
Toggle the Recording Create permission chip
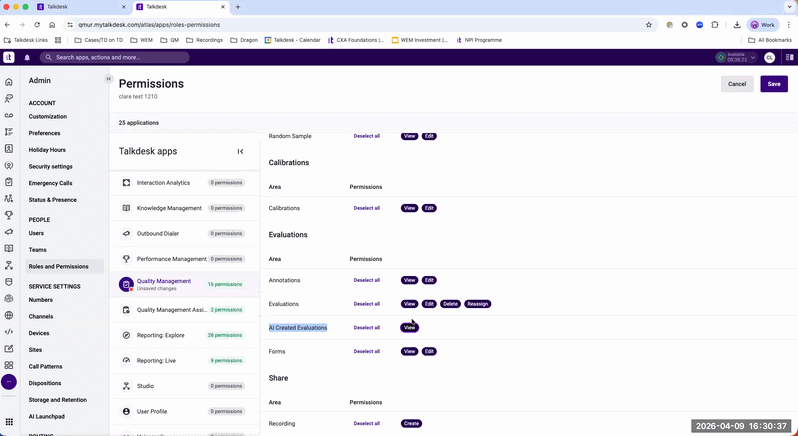[411, 423]
